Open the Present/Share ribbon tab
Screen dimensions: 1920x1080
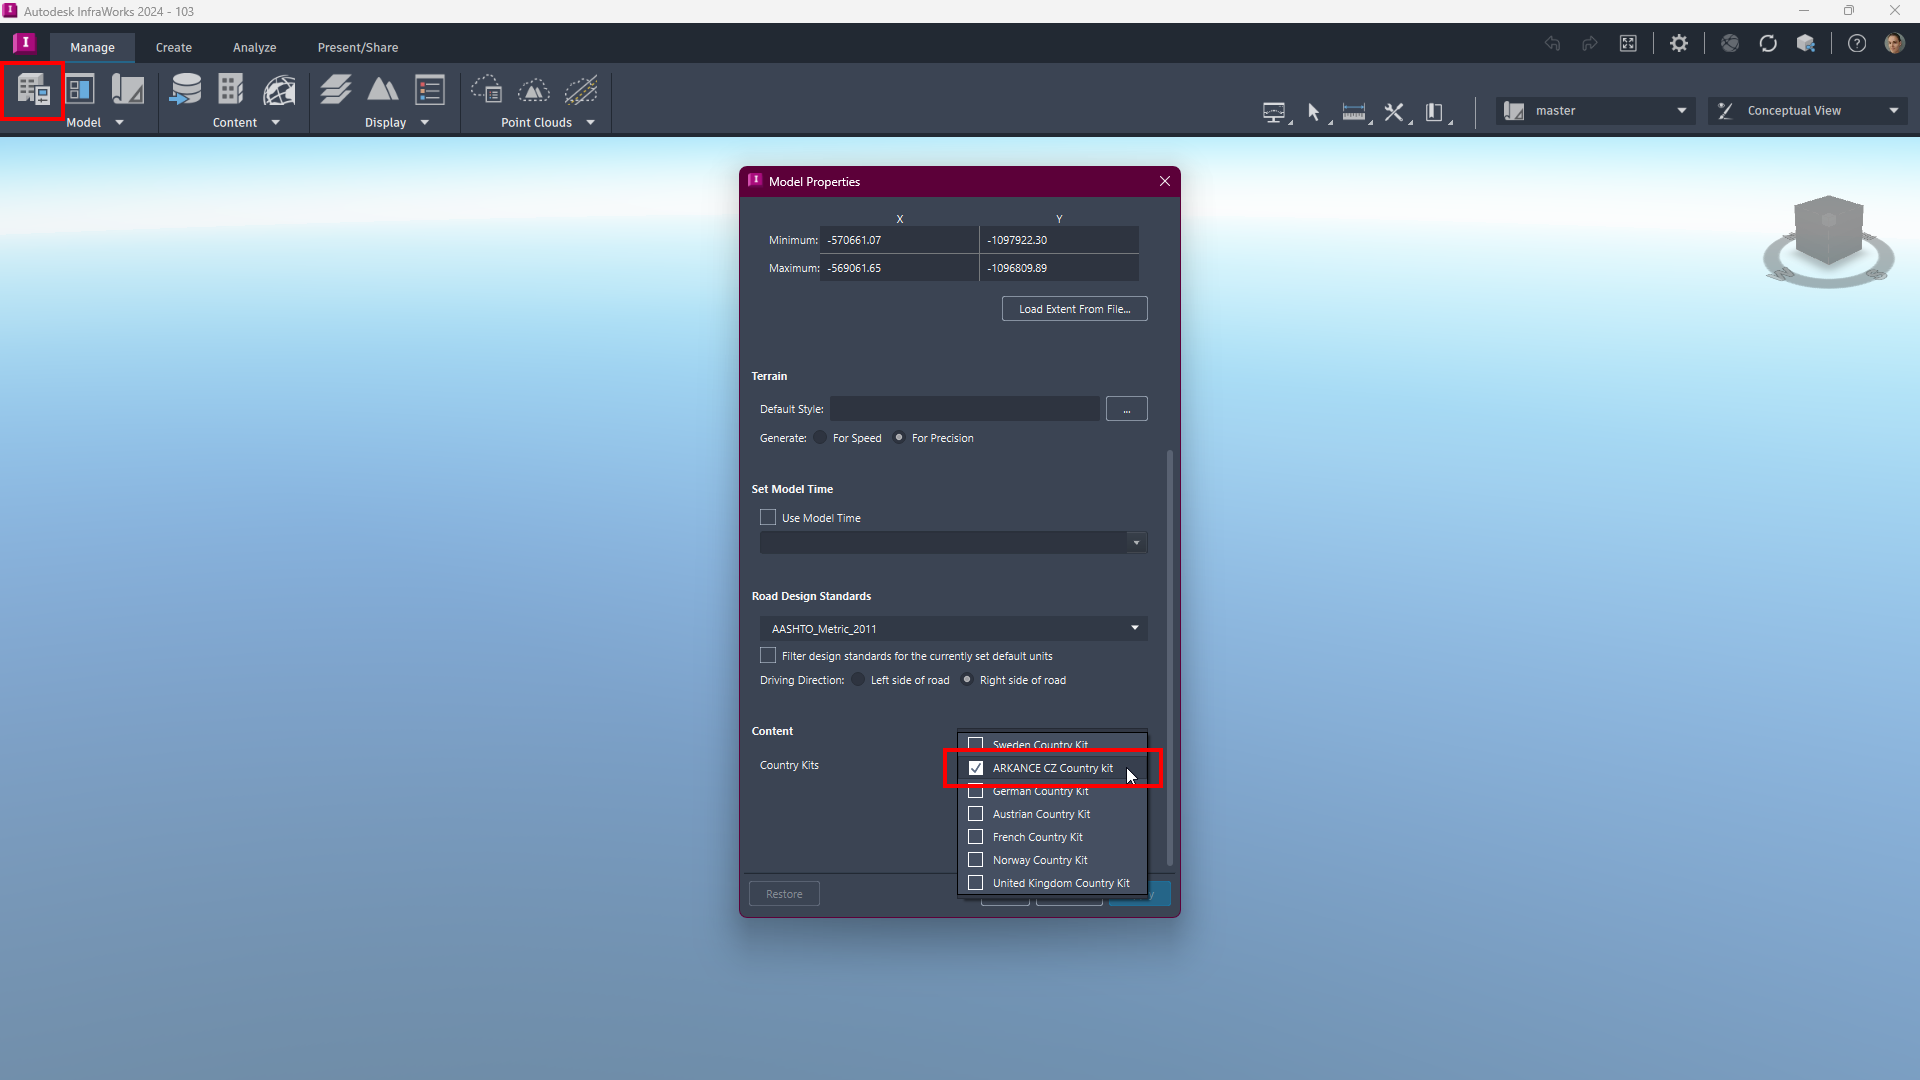357,47
